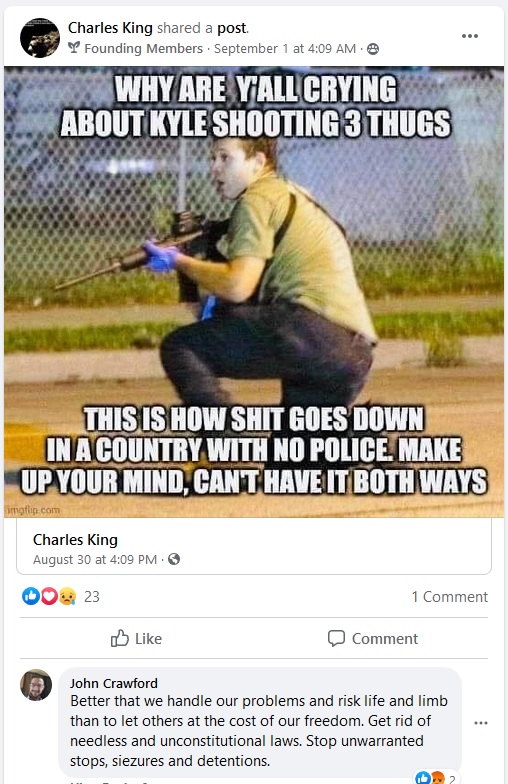
Task: Click Charles King's profile avatar at top
Action: pyautogui.click(x=40, y=38)
